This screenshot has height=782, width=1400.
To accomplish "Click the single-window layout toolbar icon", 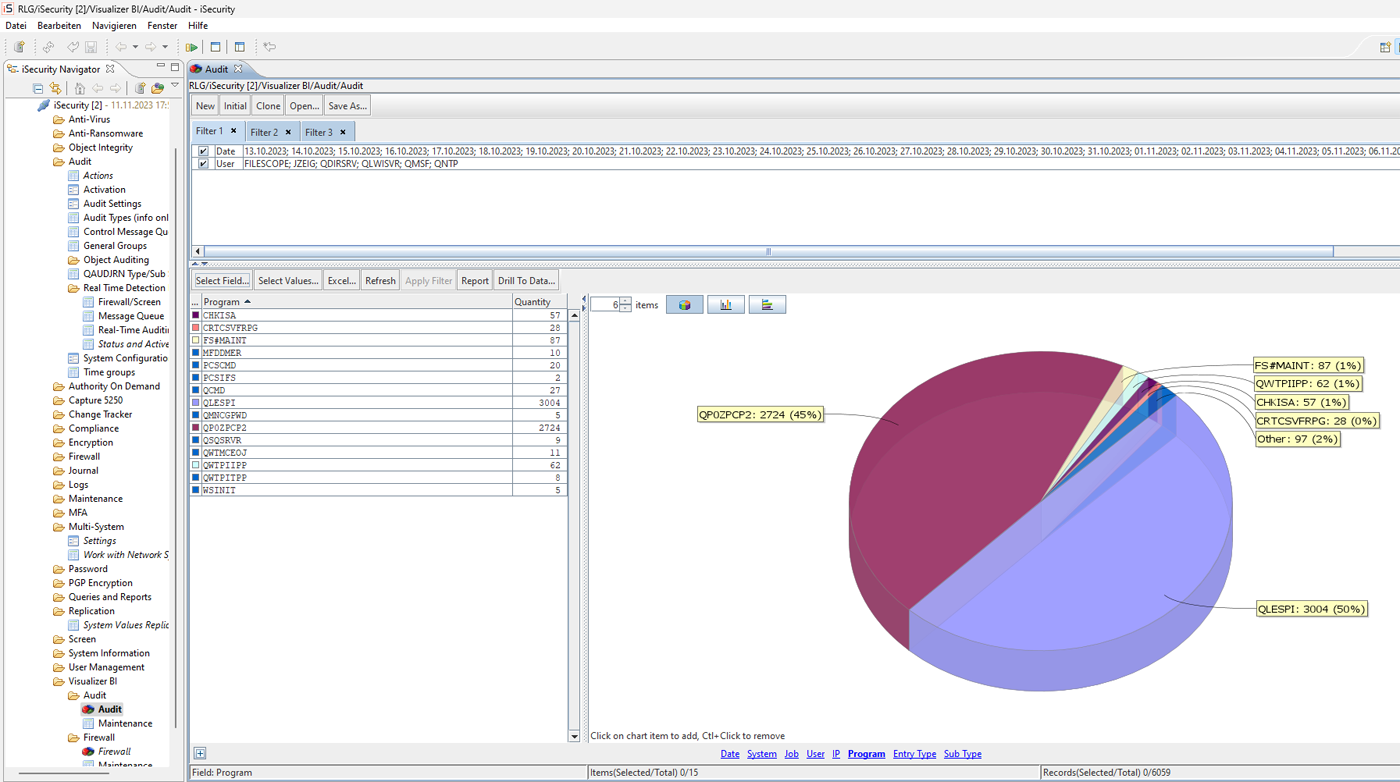I will pyautogui.click(x=215, y=47).
